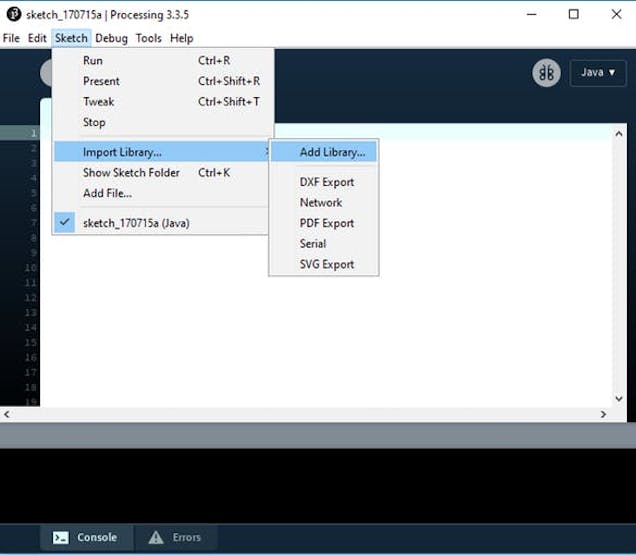636x555 pixels.
Task: Click the horizontal scroll right arrow
Action: click(604, 414)
